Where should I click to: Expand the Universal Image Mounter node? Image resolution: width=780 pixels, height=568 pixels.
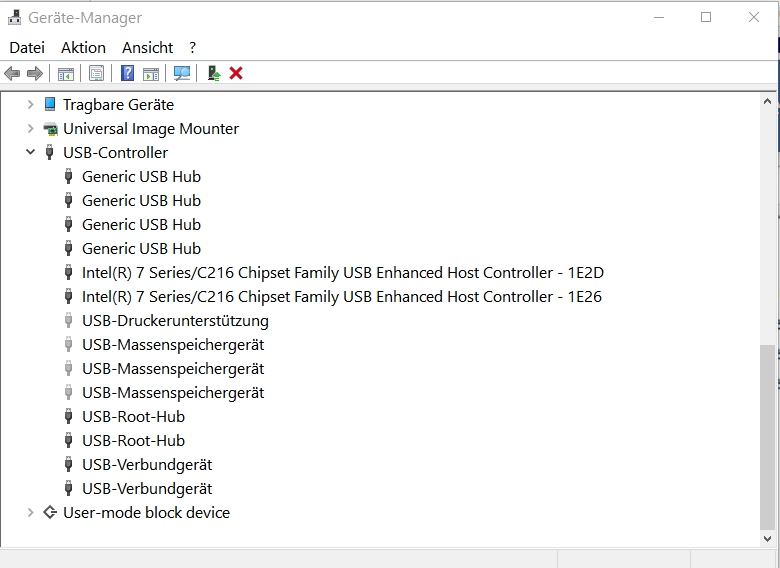coord(30,129)
